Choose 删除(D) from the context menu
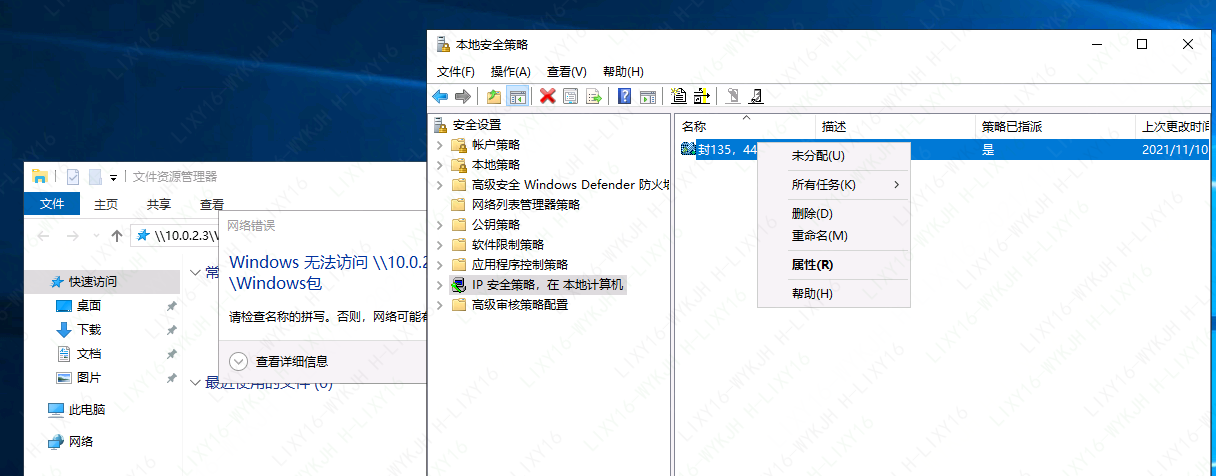Viewport: 1216px width, 476px height. pos(835,214)
